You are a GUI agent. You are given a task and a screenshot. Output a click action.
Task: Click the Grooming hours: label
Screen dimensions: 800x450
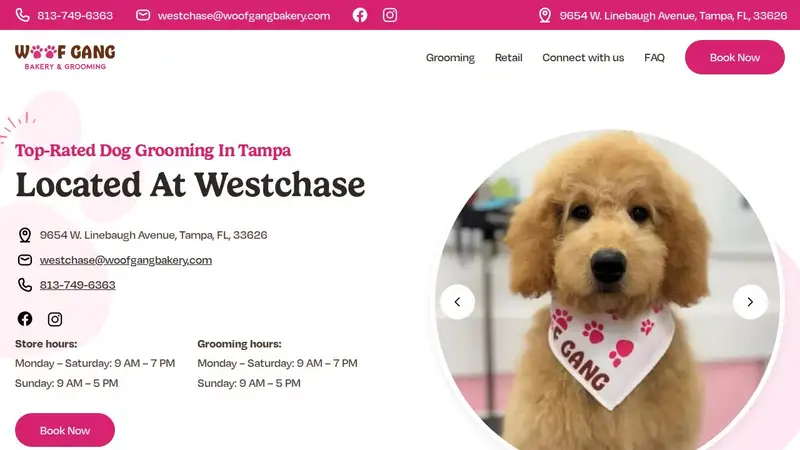239,344
